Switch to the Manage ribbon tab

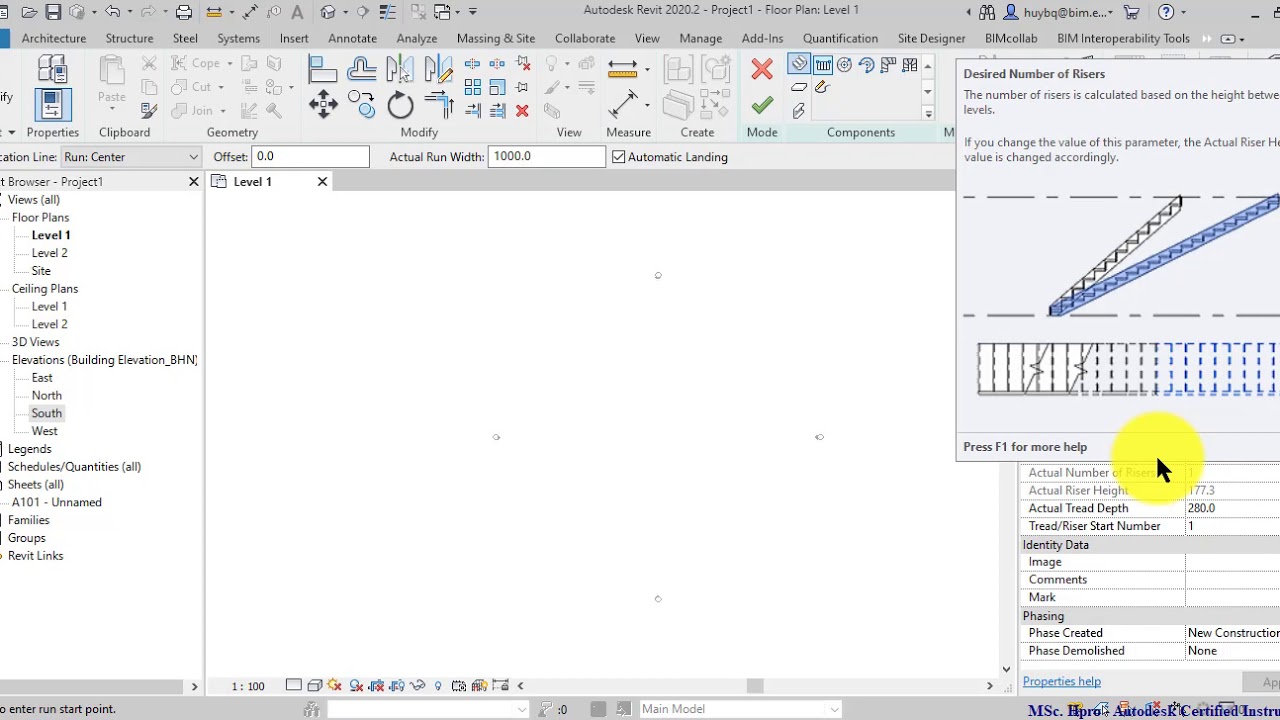pos(701,38)
